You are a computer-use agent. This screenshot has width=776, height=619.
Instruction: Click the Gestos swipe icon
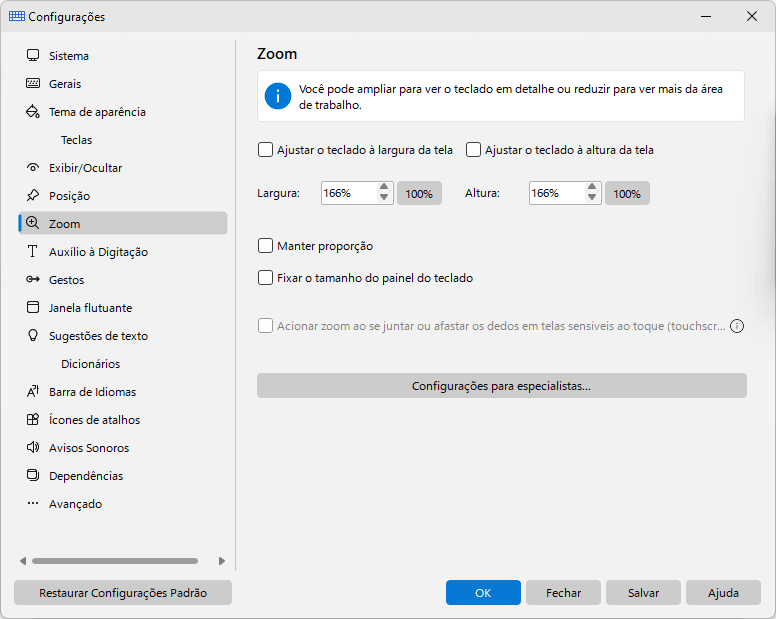[33, 280]
